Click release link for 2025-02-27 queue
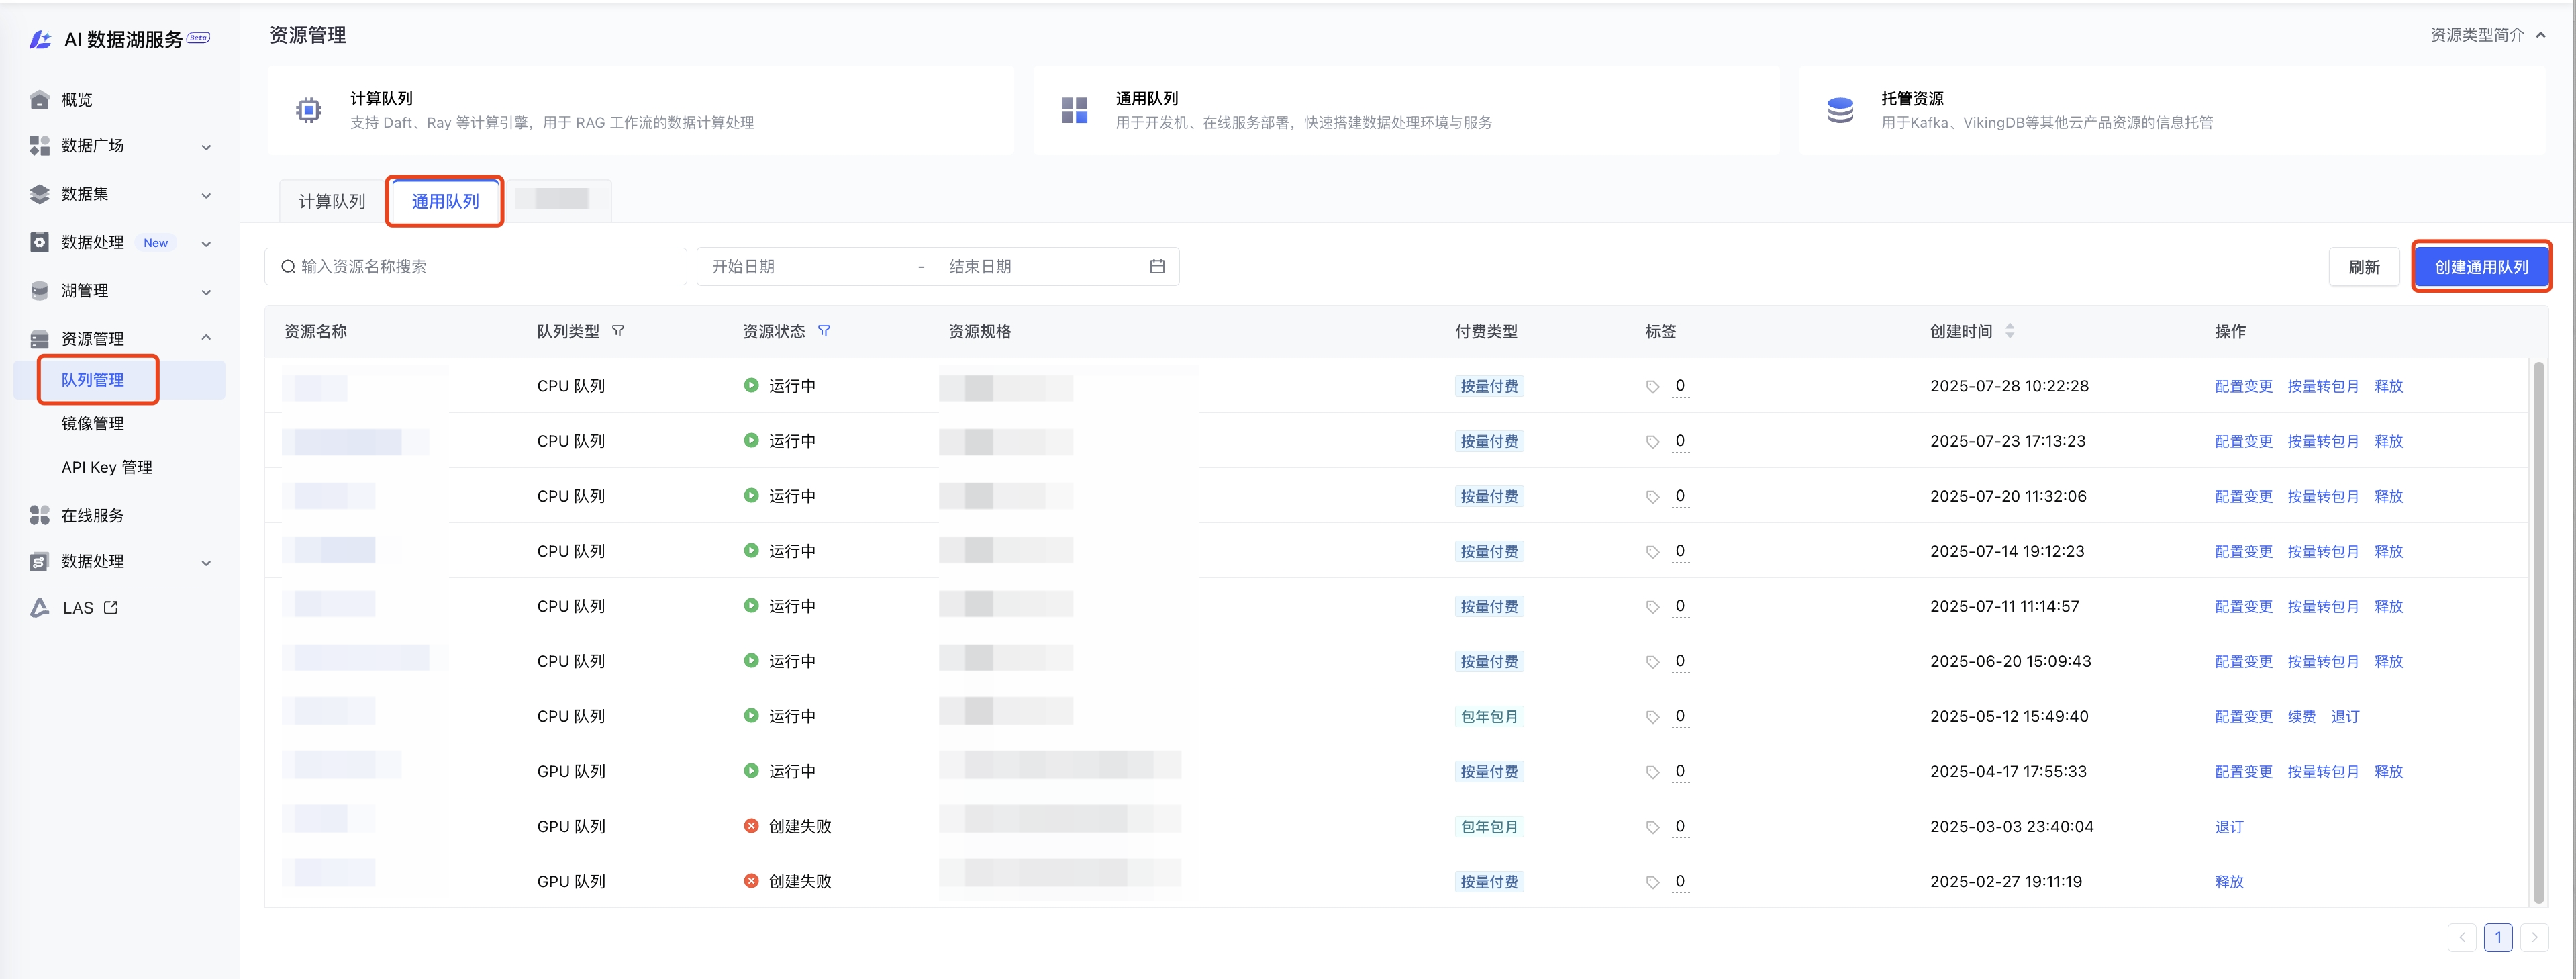The height and width of the screenshot is (979, 2576). coord(2229,881)
